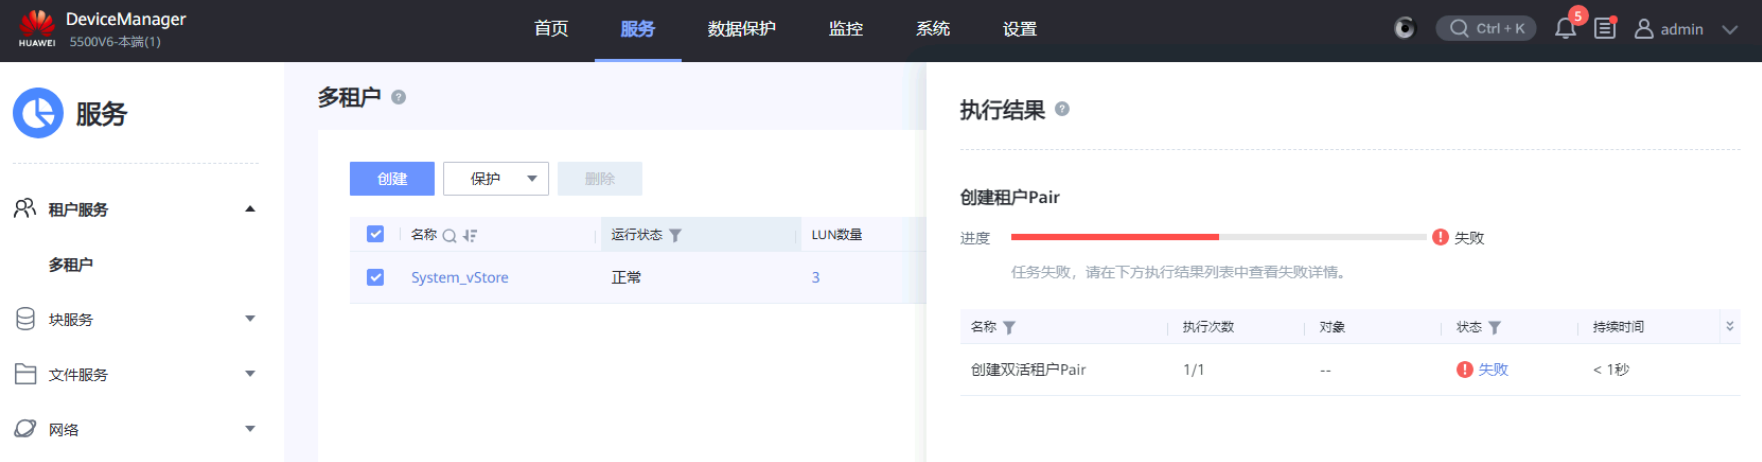Image resolution: width=1762 pixels, height=462 pixels.
Task: Click the sort icon in 名称 column
Action: [x=470, y=236]
